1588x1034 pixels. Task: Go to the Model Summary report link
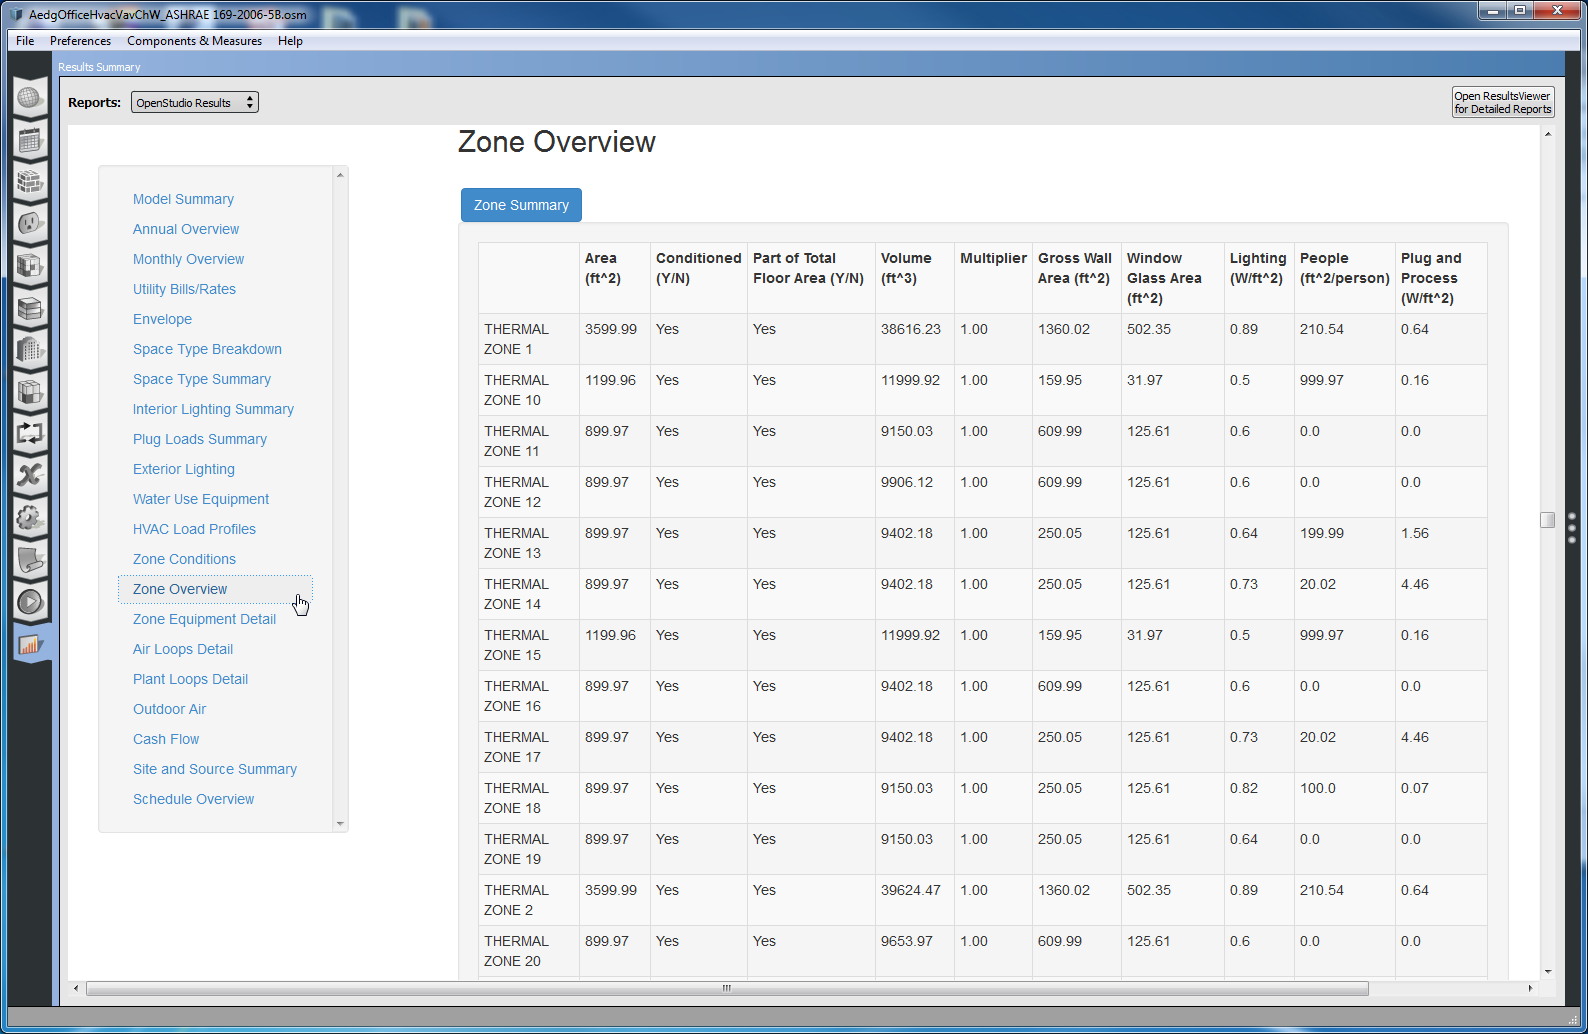(x=183, y=199)
